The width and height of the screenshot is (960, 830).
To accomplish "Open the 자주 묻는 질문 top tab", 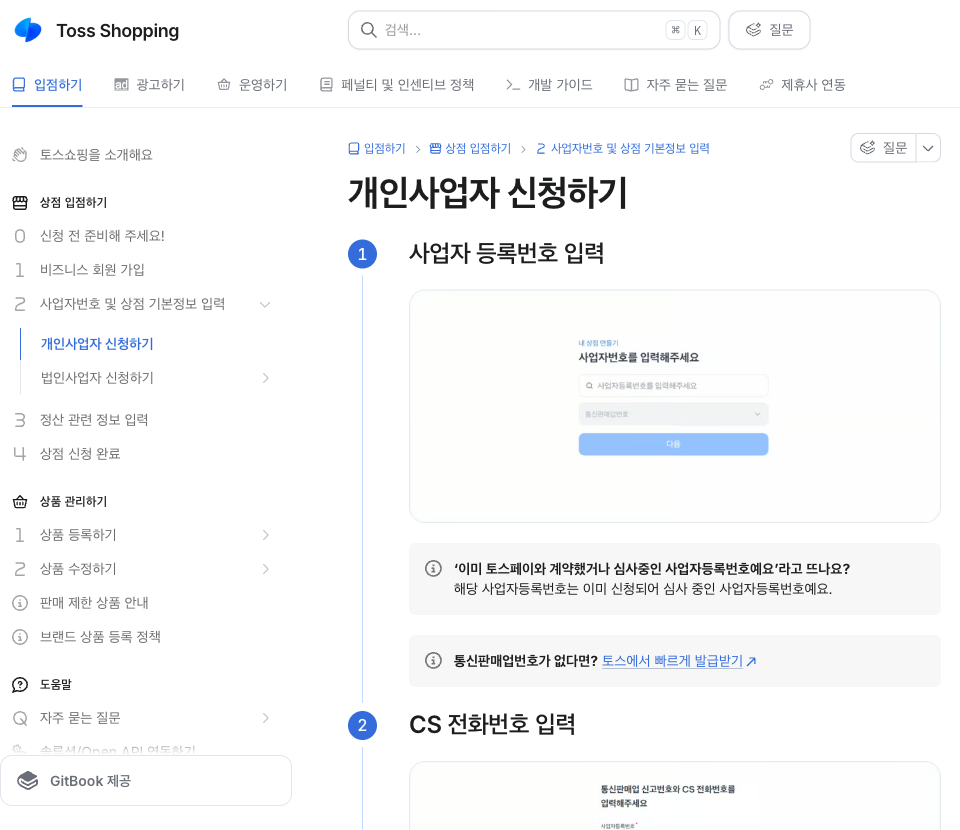I will click(675, 84).
